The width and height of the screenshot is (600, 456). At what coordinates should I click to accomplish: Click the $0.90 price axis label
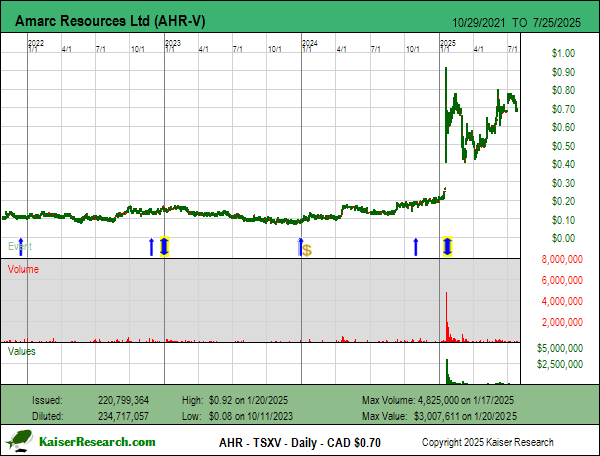pos(563,72)
